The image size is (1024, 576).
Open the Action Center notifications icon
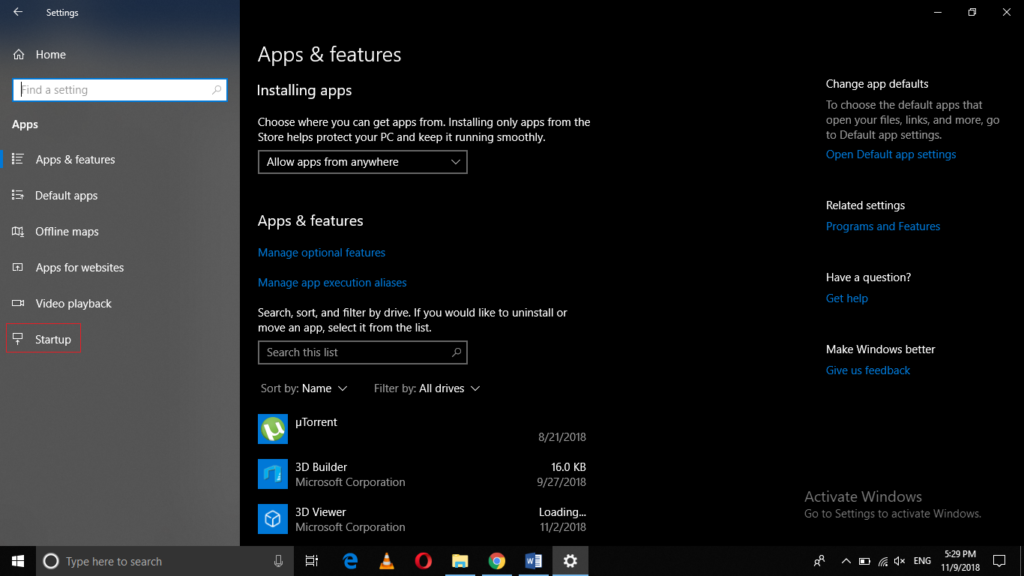(999, 561)
